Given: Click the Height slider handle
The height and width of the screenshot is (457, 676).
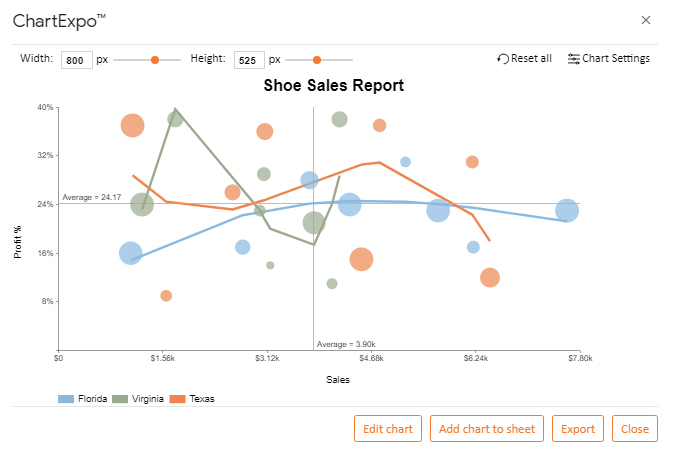Looking at the screenshot, I should pos(317,60).
